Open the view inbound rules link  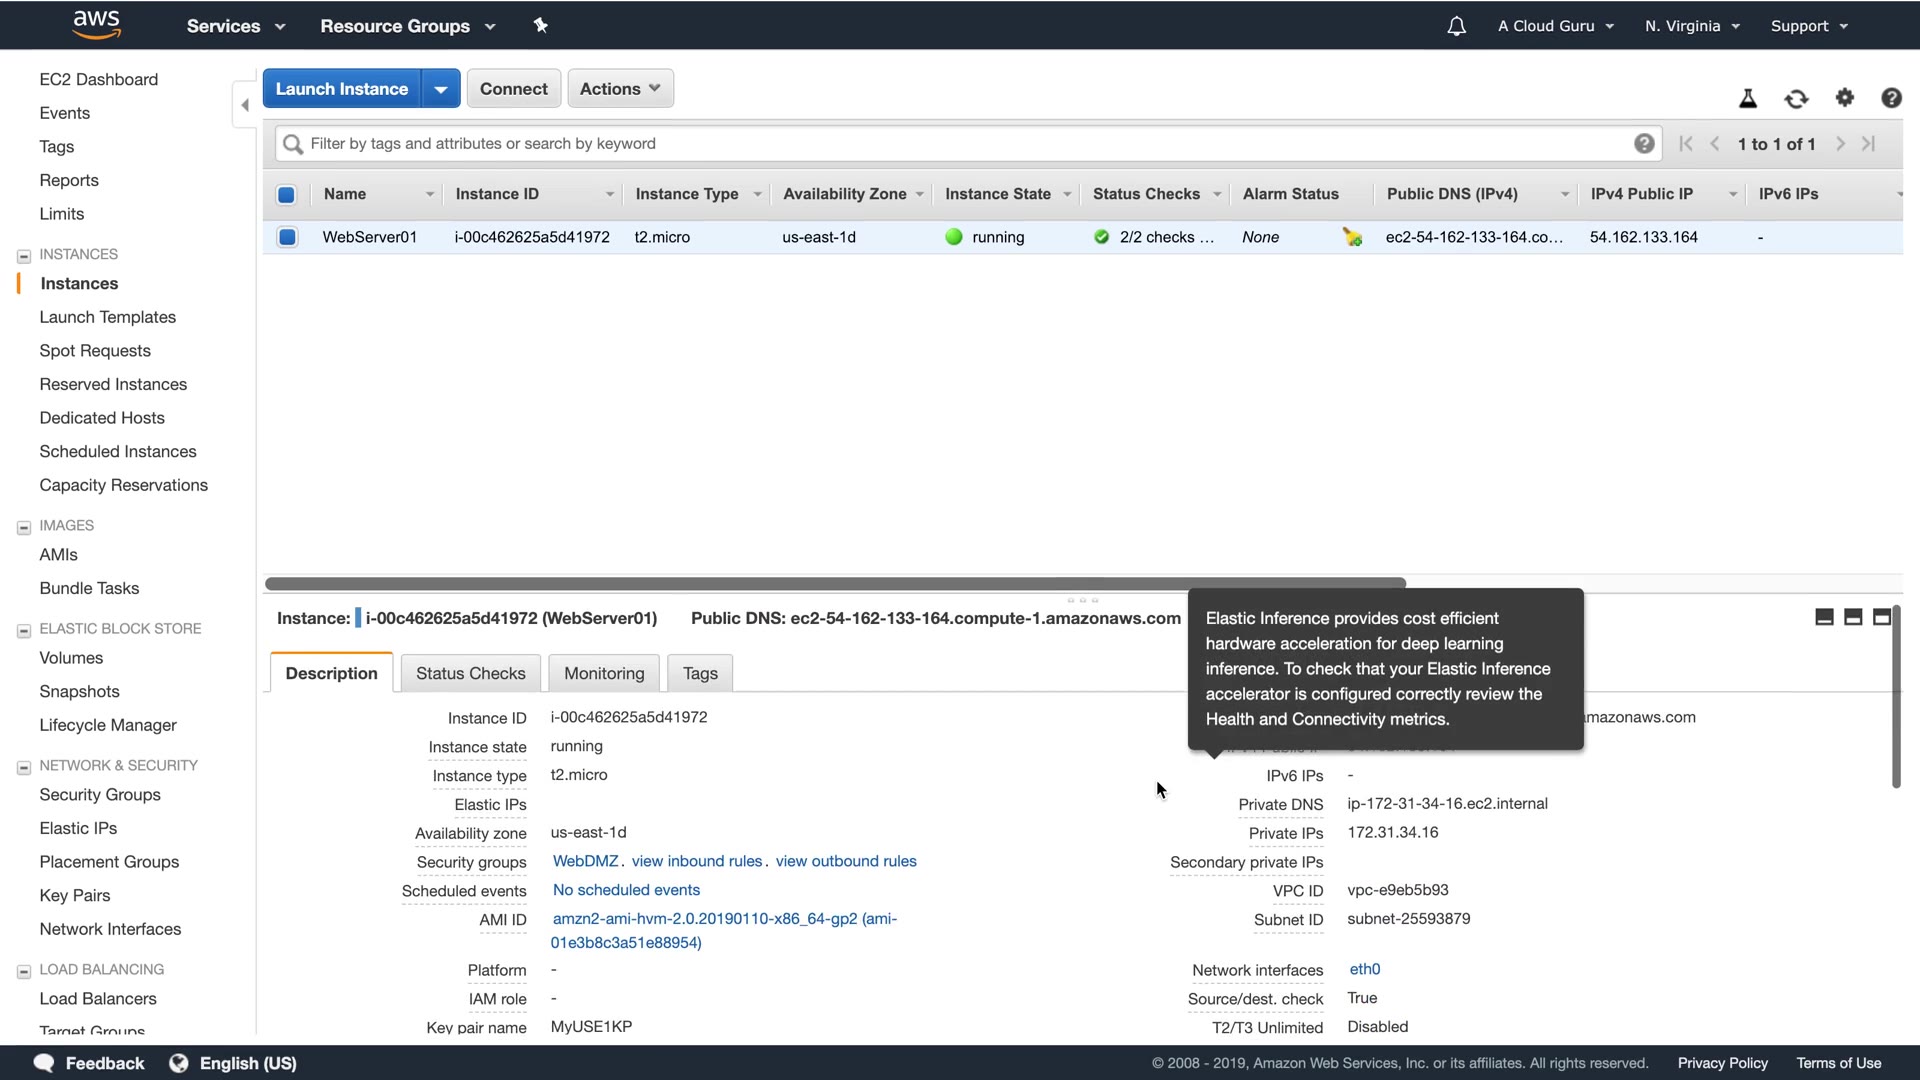696,861
